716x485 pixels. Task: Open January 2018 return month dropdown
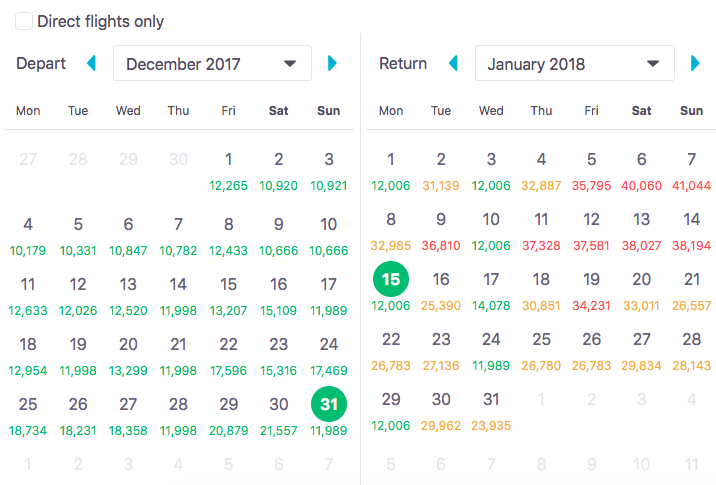click(x=574, y=64)
